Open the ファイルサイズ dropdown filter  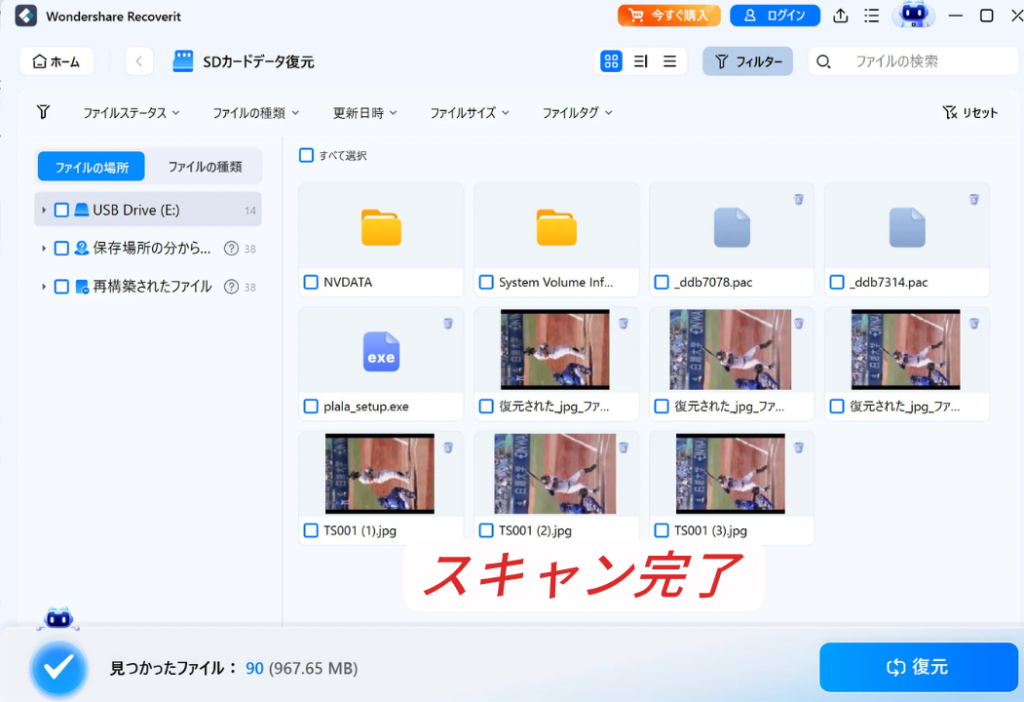coord(469,113)
